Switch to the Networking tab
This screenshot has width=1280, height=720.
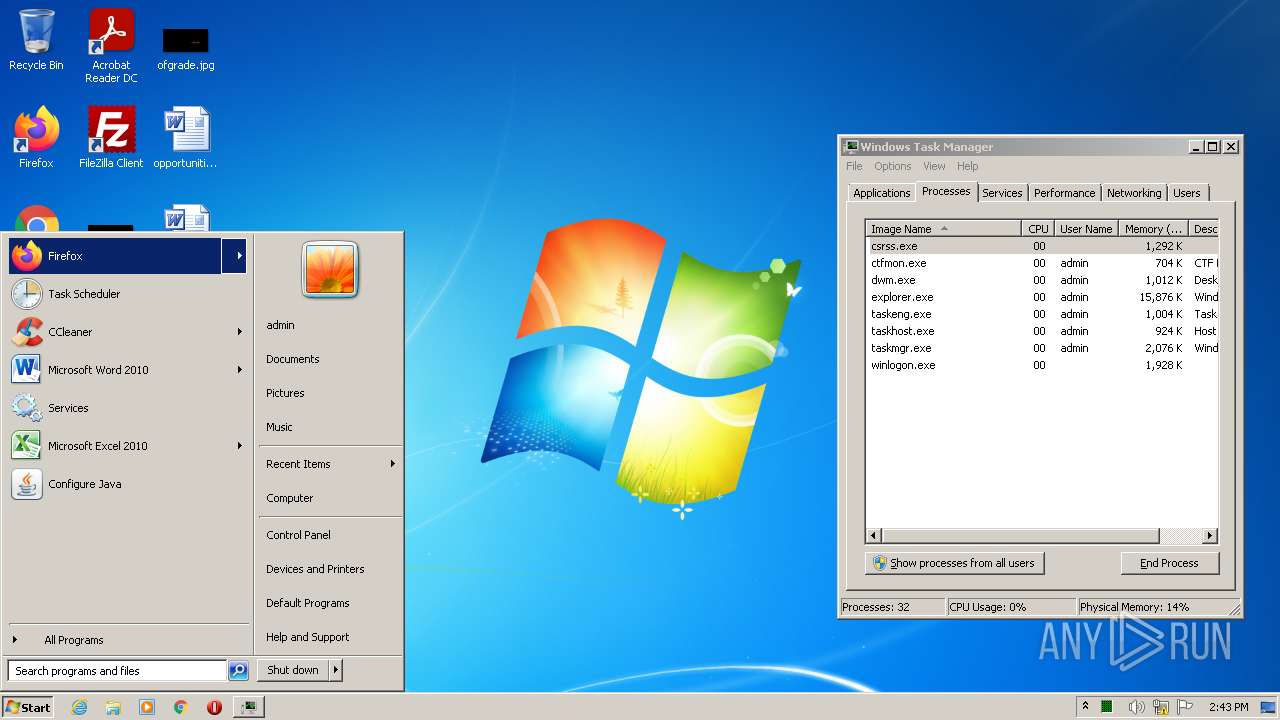point(1134,193)
